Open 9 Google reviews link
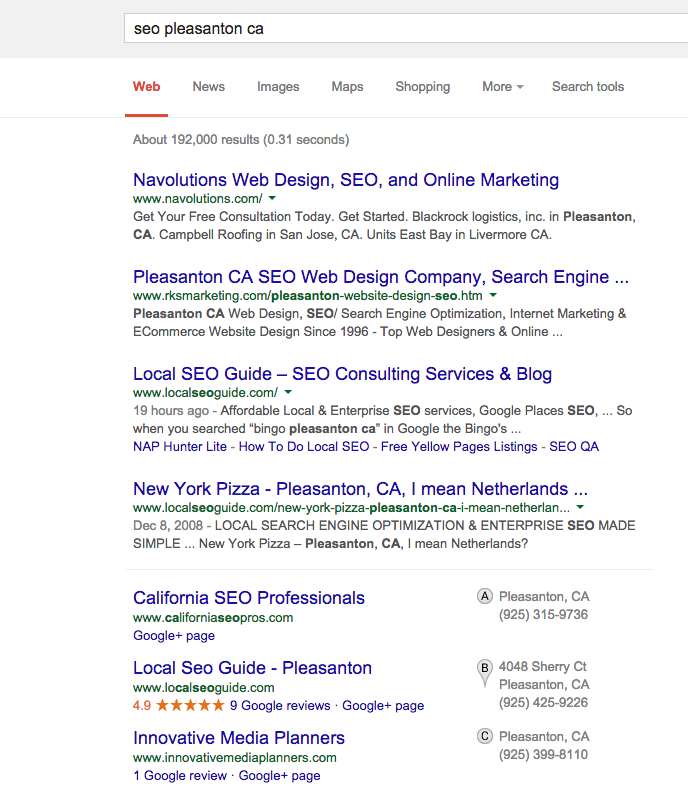 280,706
